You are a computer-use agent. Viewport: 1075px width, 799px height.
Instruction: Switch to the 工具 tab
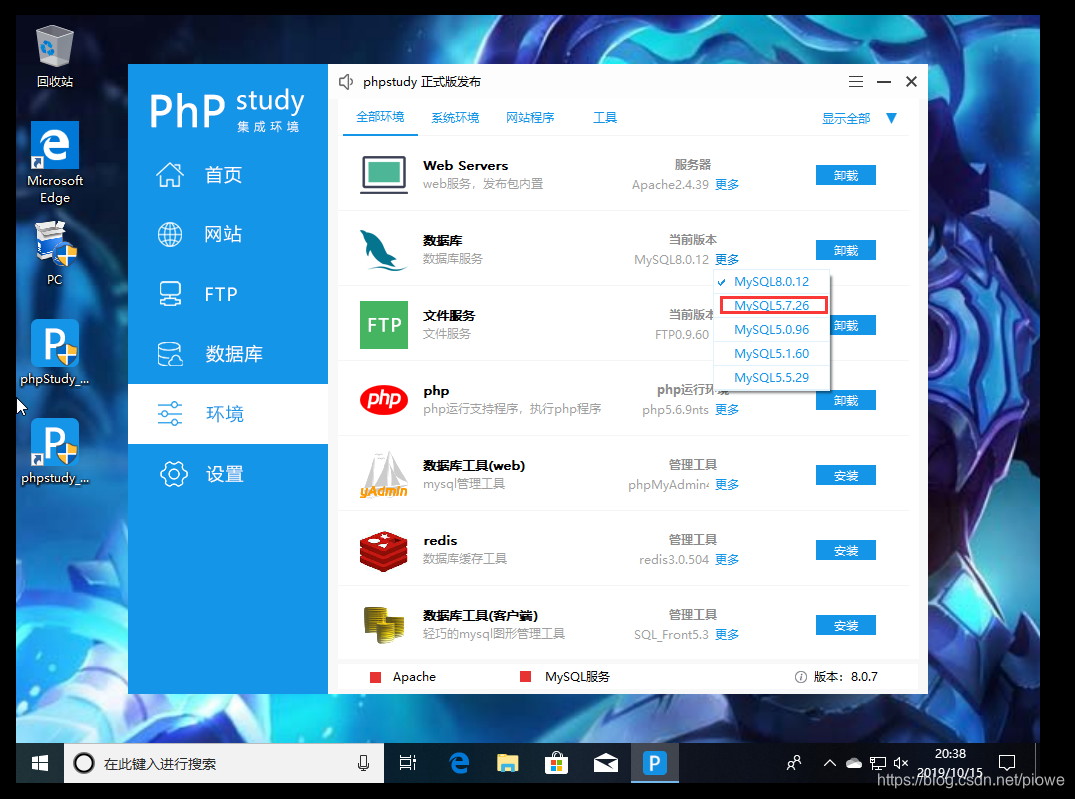pyautogui.click(x=605, y=118)
